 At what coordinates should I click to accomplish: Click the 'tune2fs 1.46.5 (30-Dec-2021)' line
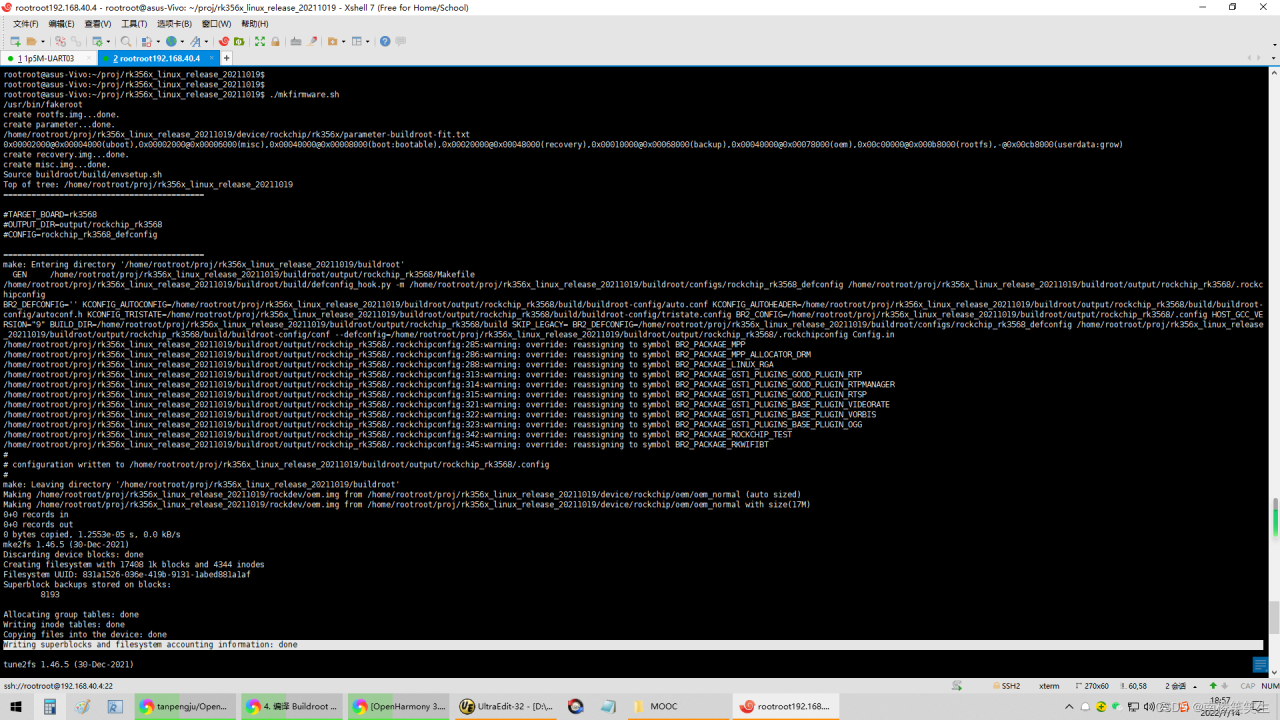(x=68, y=665)
